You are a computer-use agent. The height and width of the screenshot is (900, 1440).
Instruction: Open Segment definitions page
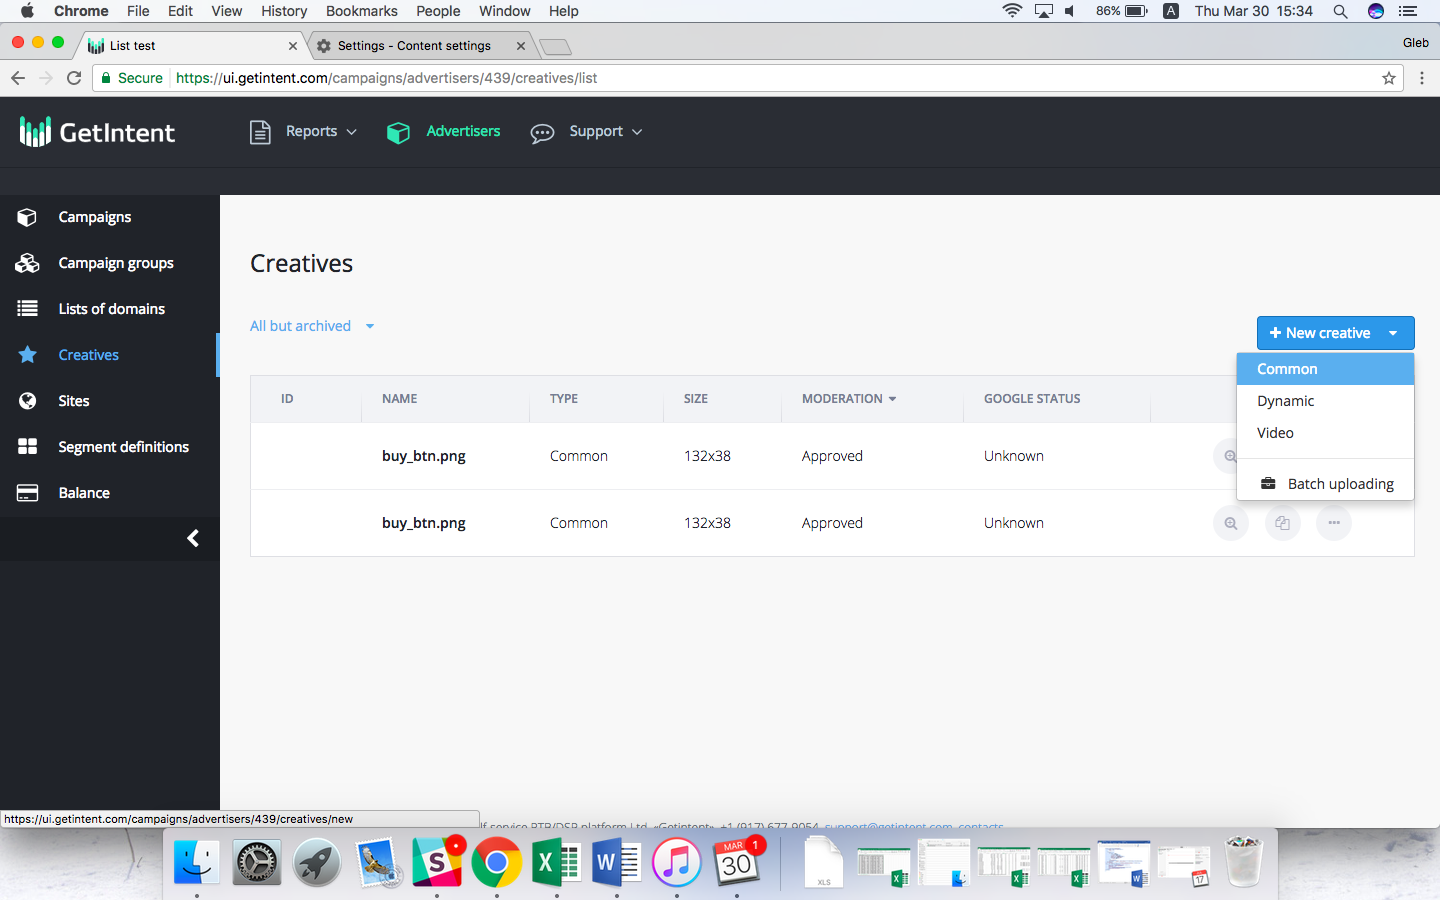[123, 447]
